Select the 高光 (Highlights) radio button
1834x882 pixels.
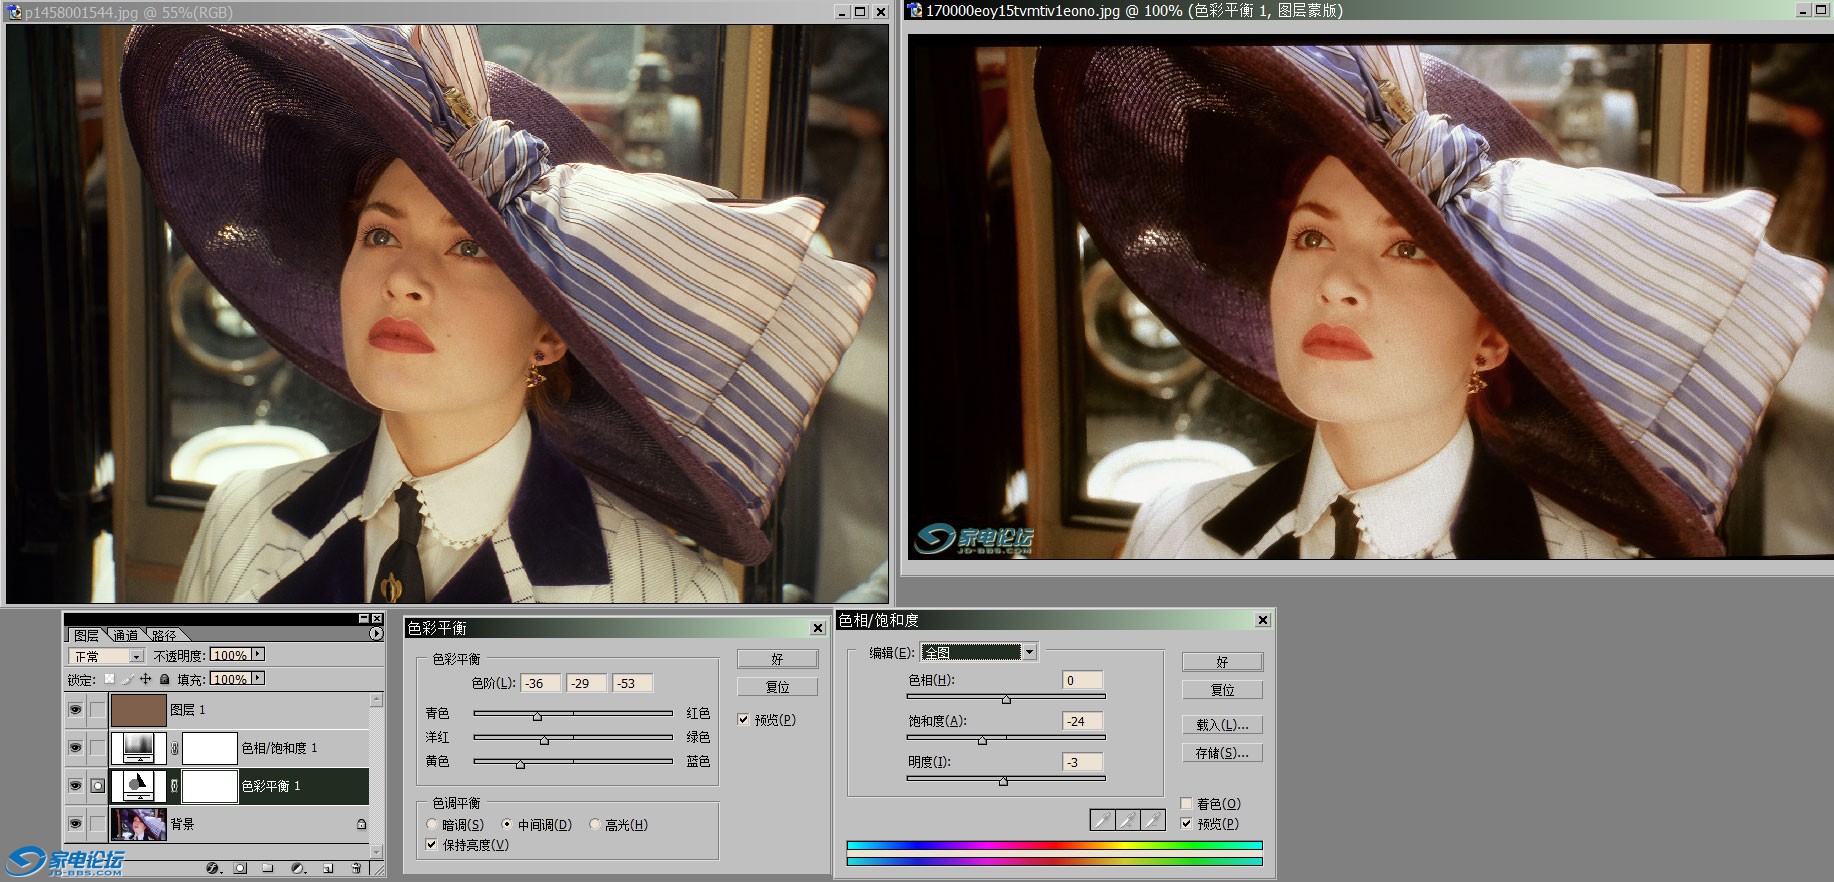(595, 825)
